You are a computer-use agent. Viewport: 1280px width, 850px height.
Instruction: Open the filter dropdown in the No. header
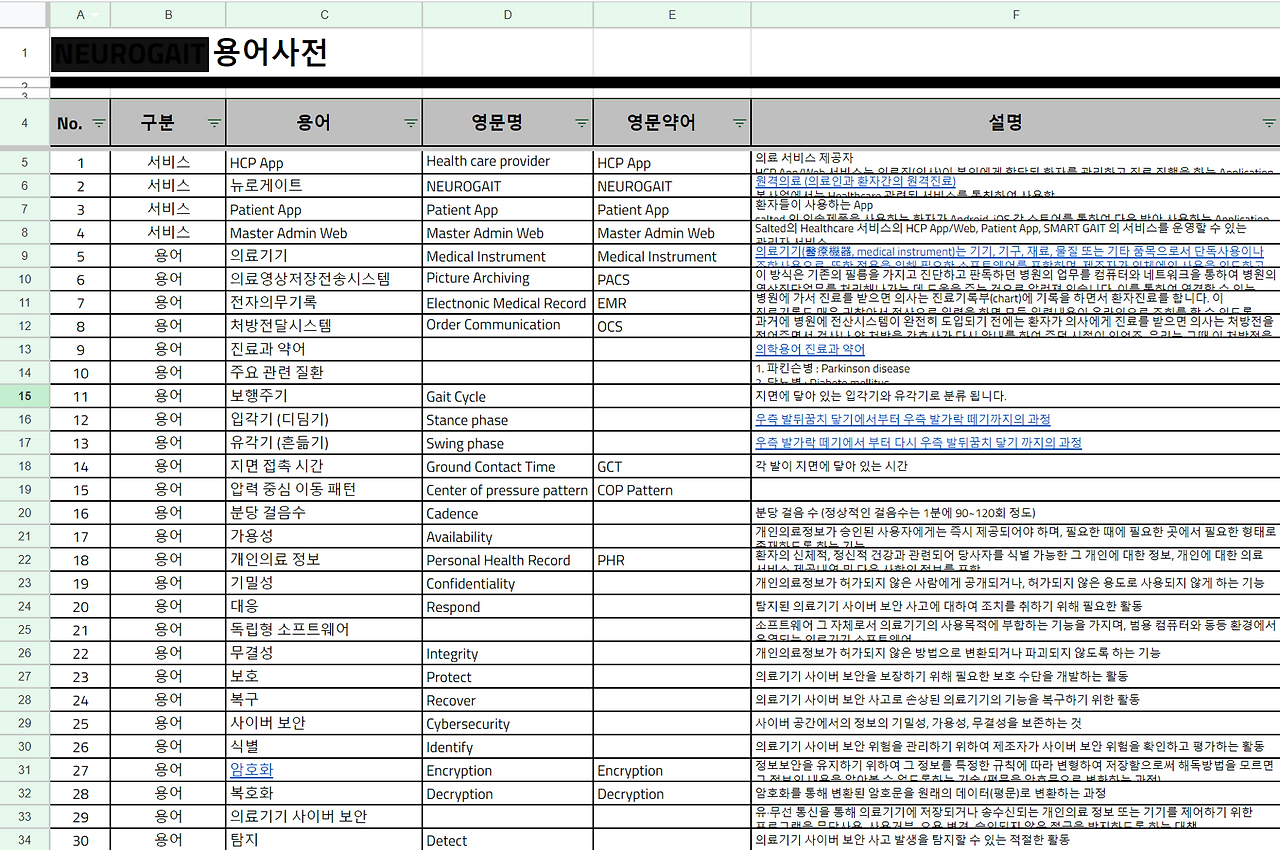coord(99,123)
